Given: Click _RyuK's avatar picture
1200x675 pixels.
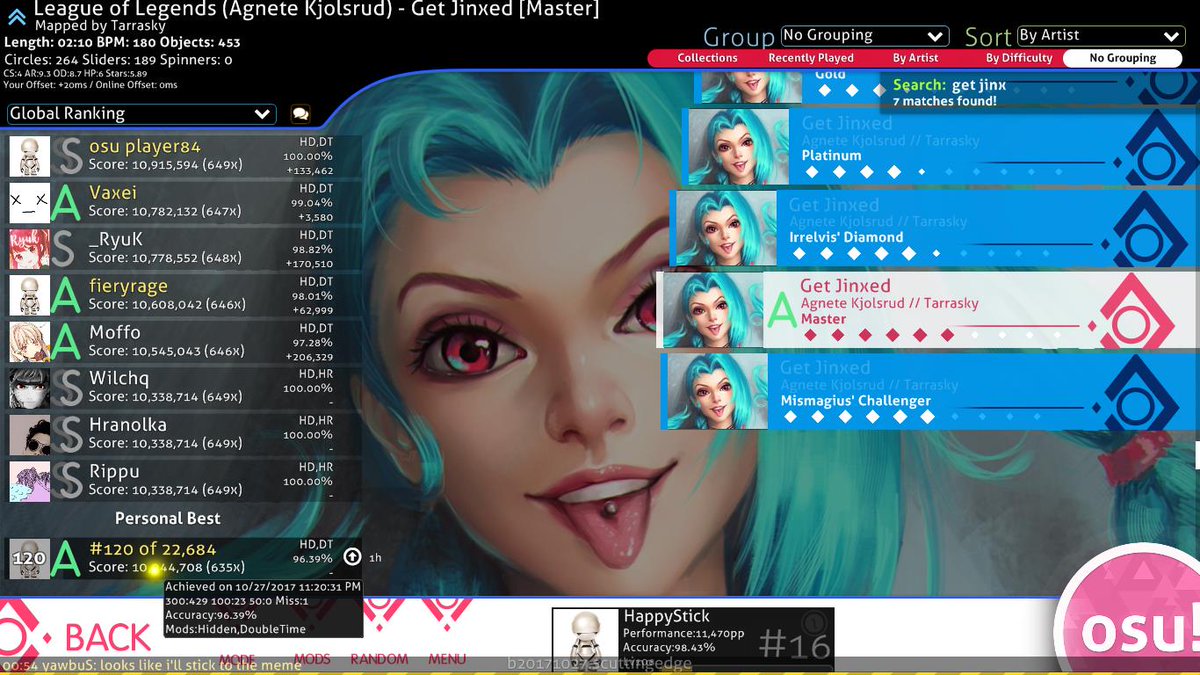Looking at the screenshot, I should 29,249.
